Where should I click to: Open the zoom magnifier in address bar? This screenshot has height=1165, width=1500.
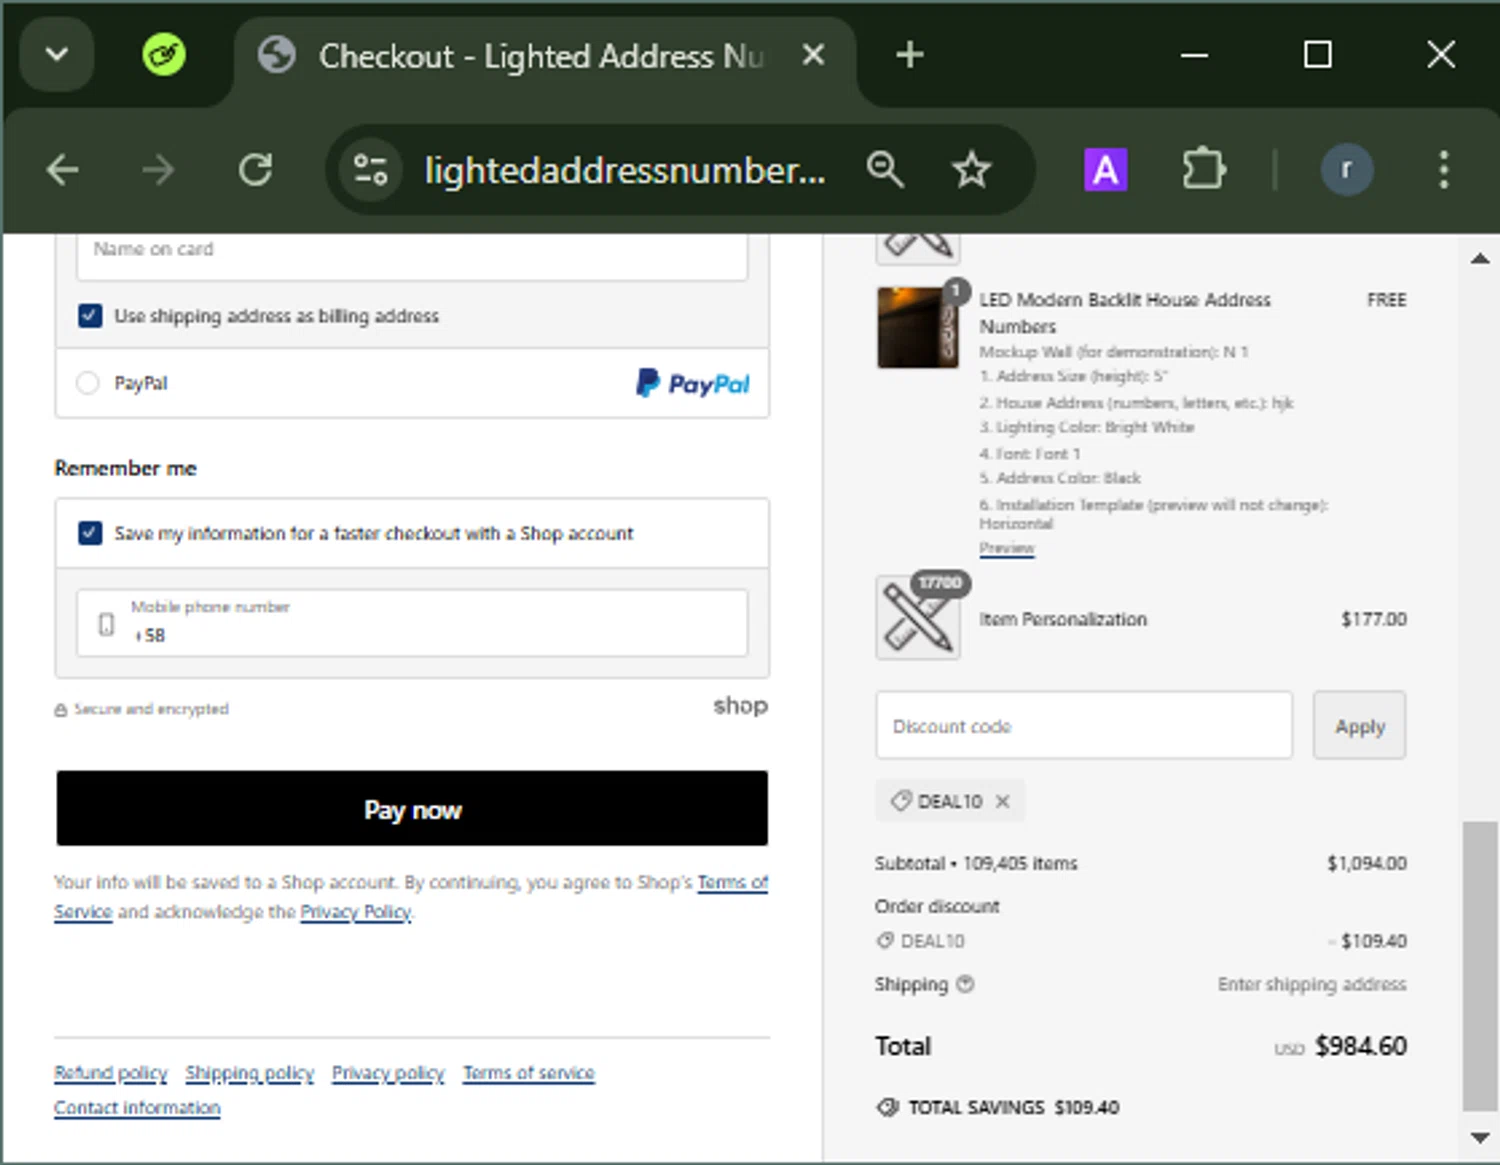(x=885, y=170)
